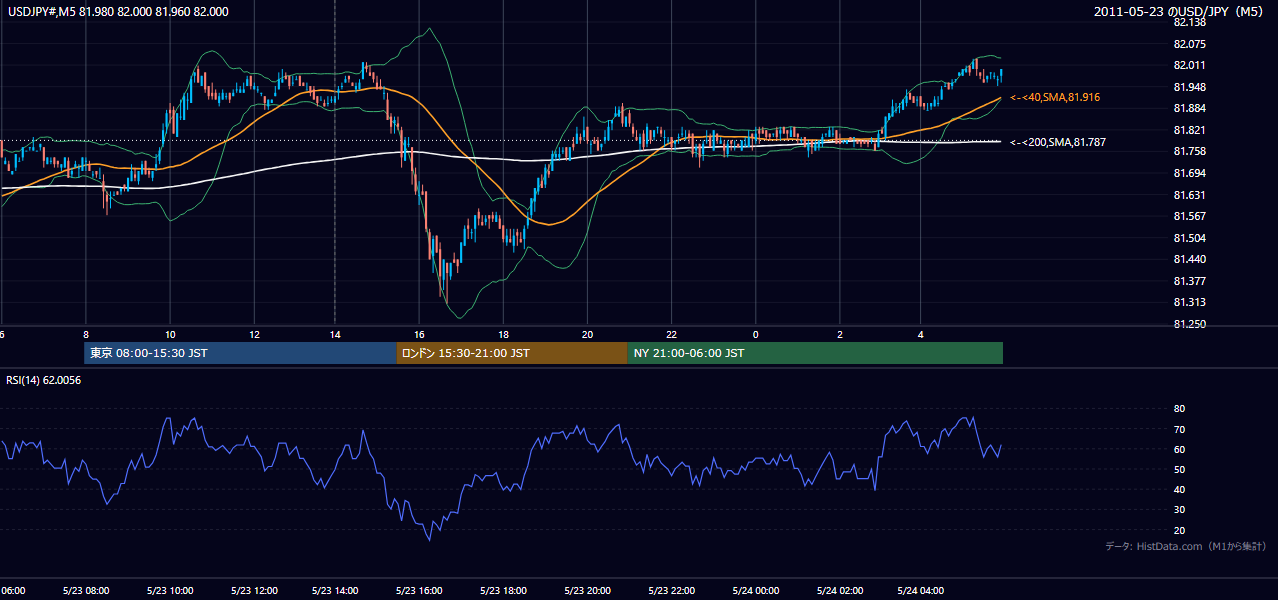Click hour label 12 under the price chart
Viewport: 1278px width, 600px height.
coord(254,335)
